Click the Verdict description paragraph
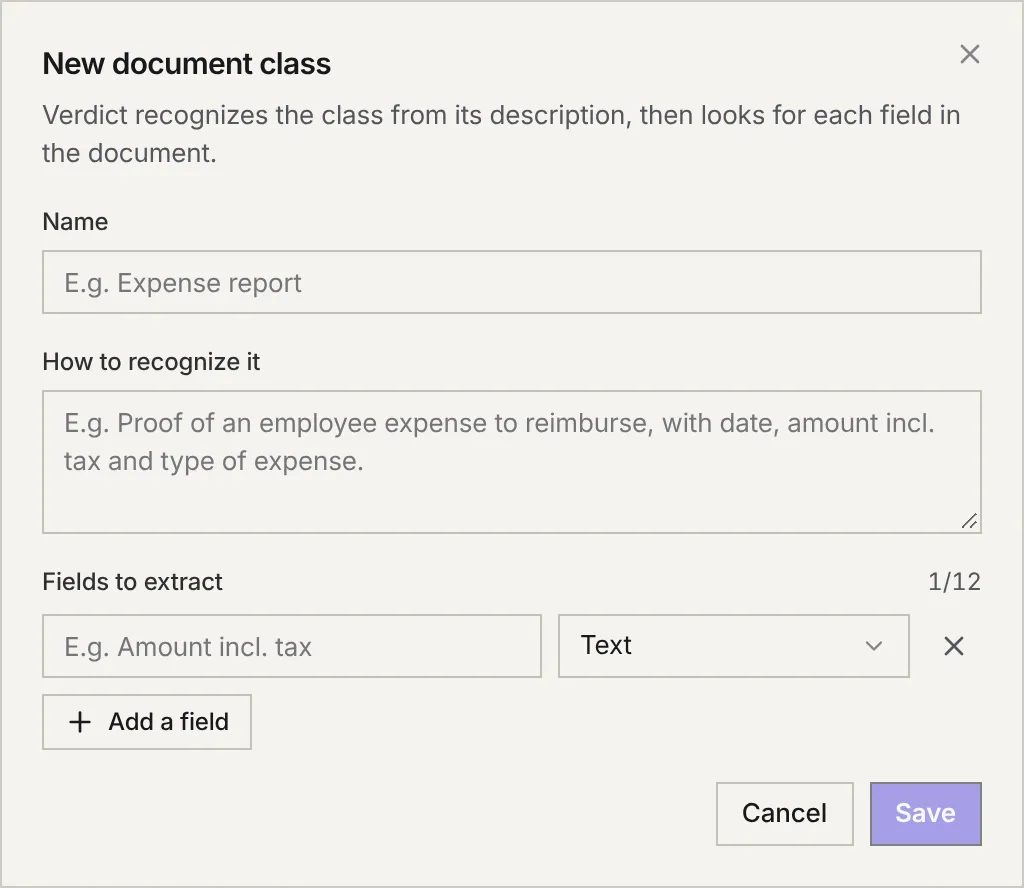1024x888 pixels. 502,134
